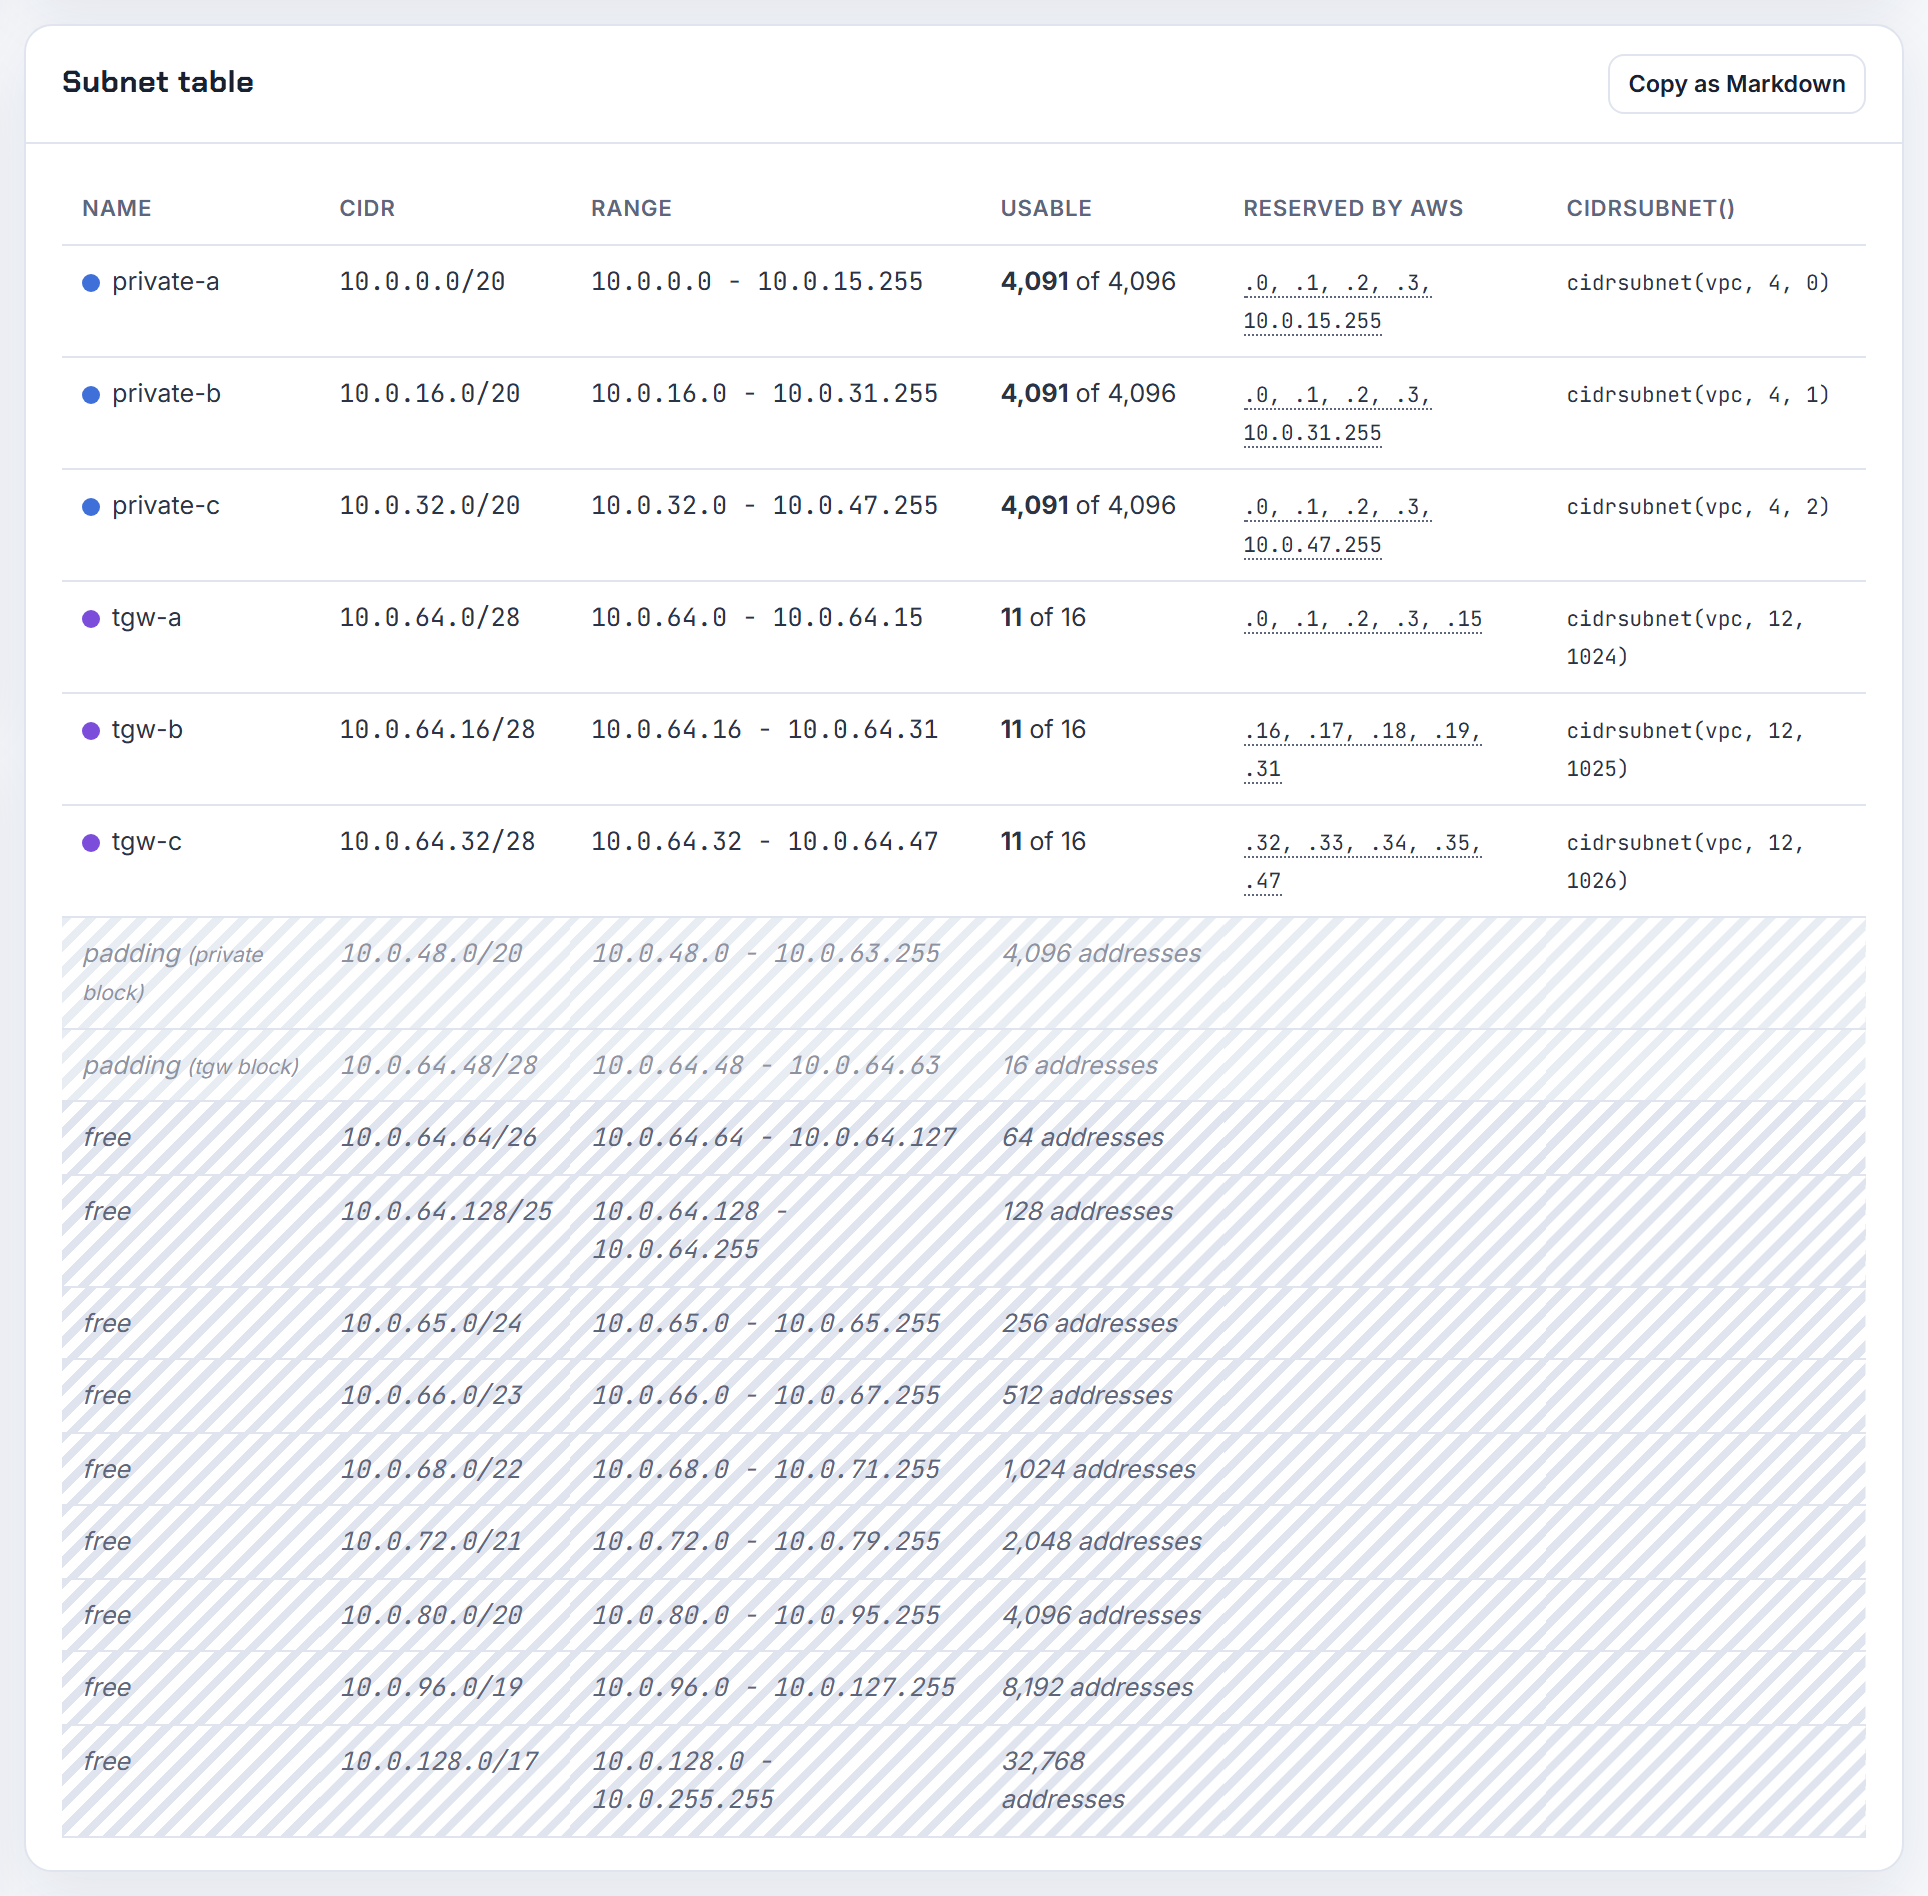Click the free CIDR 10.0.80.0/20
Image resolution: width=1928 pixels, height=1896 pixels.
pos(432,1616)
